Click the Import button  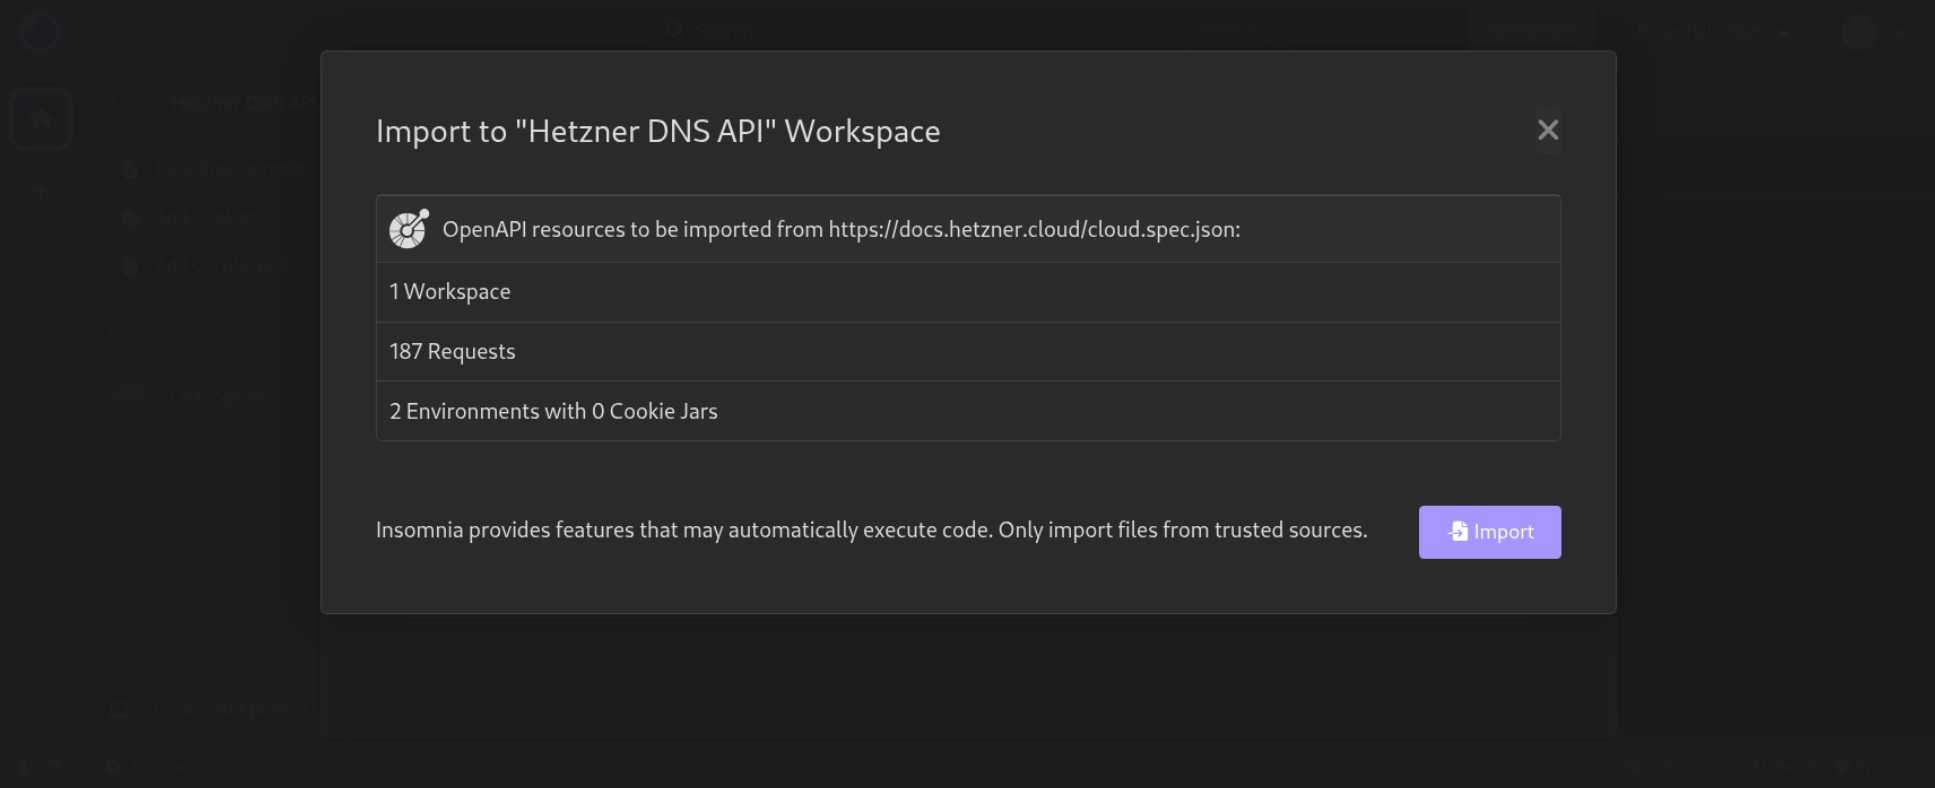pos(1489,532)
